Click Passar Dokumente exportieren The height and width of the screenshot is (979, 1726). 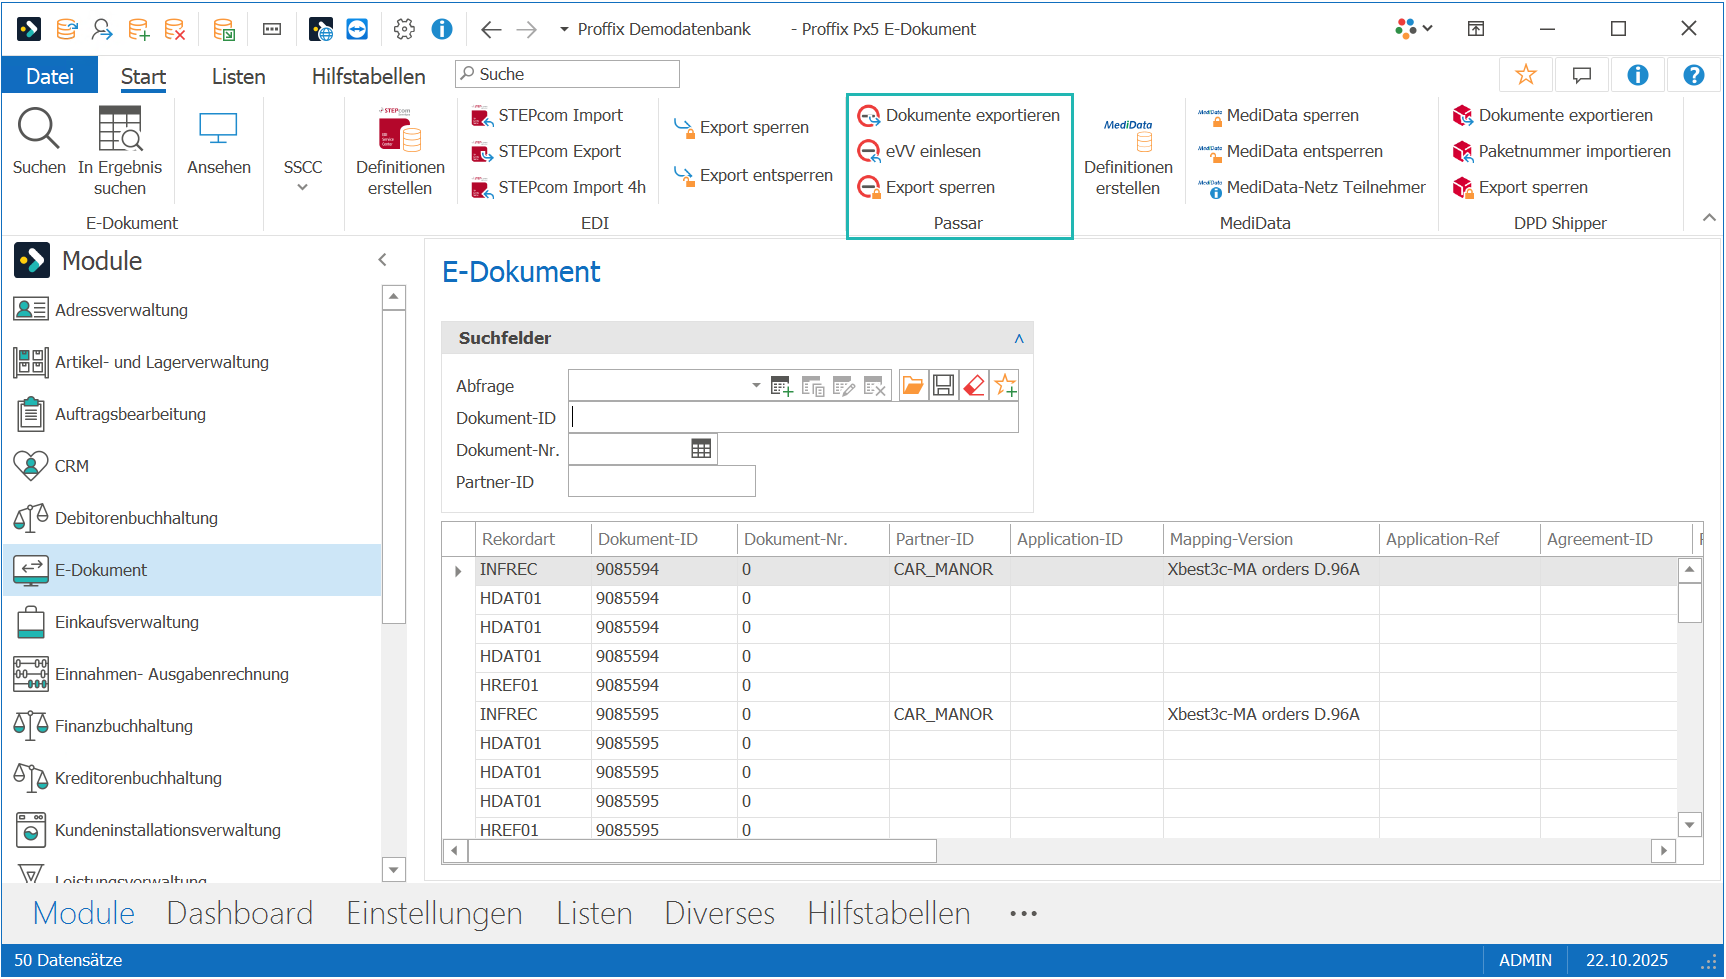pos(959,116)
